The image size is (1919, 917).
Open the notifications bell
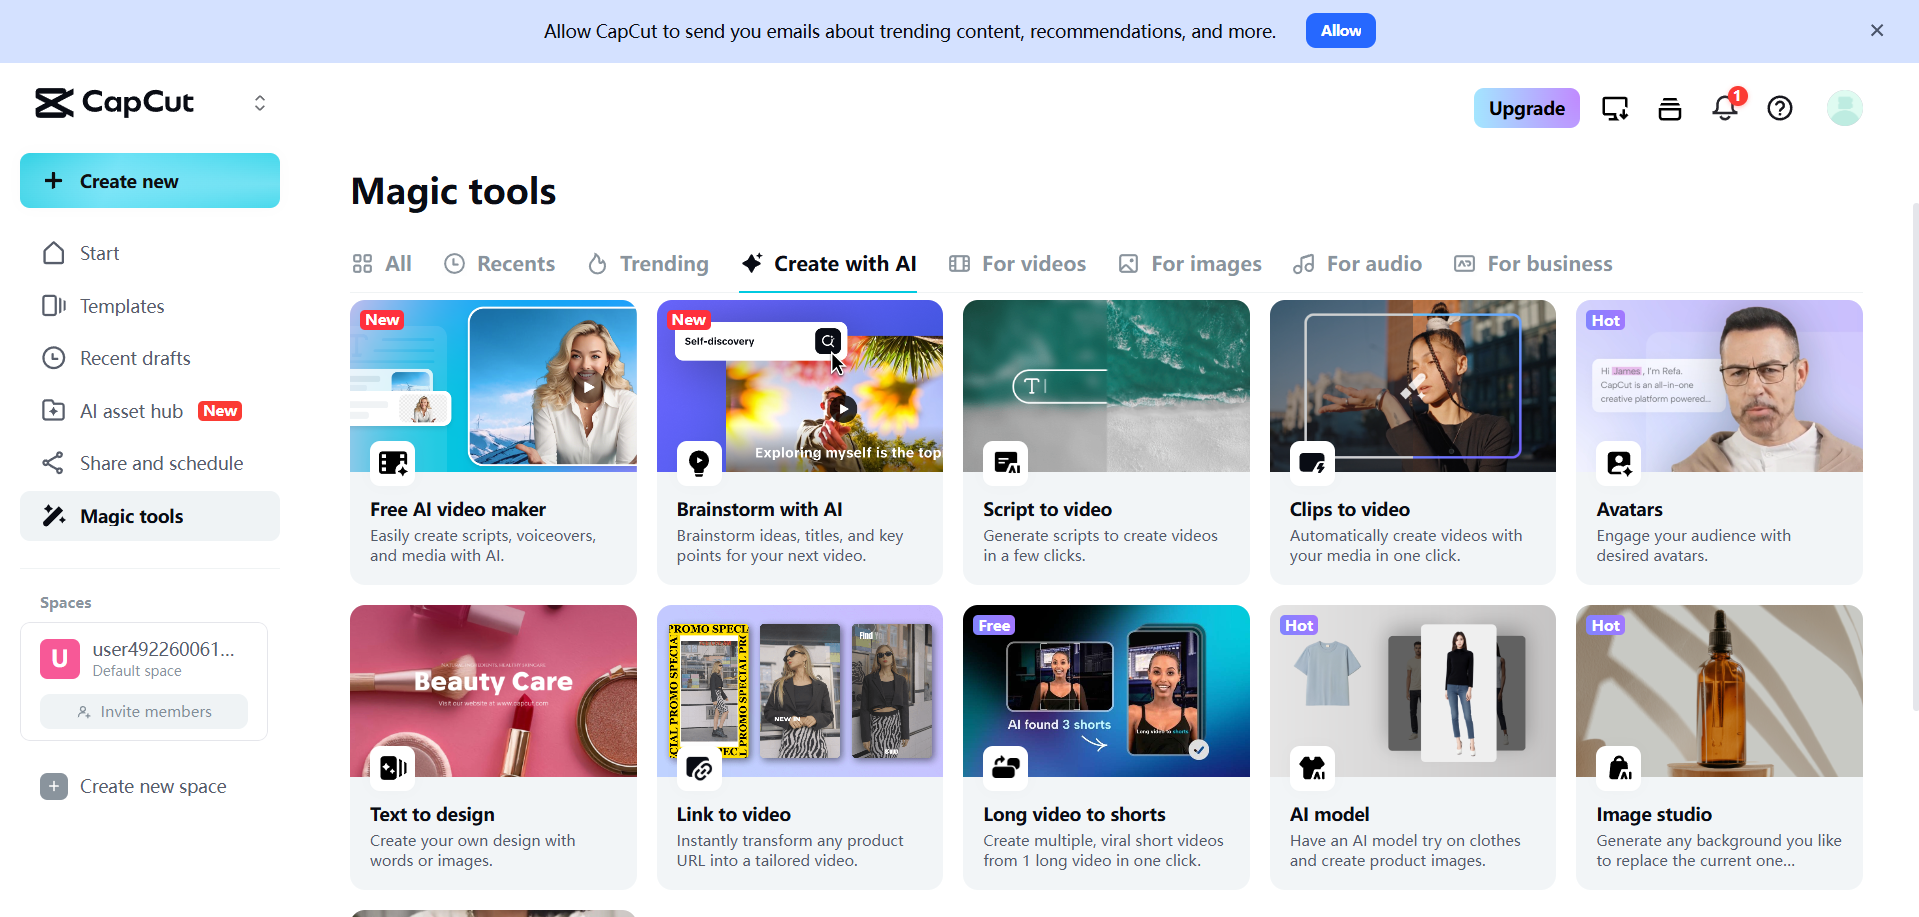coord(1724,108)
